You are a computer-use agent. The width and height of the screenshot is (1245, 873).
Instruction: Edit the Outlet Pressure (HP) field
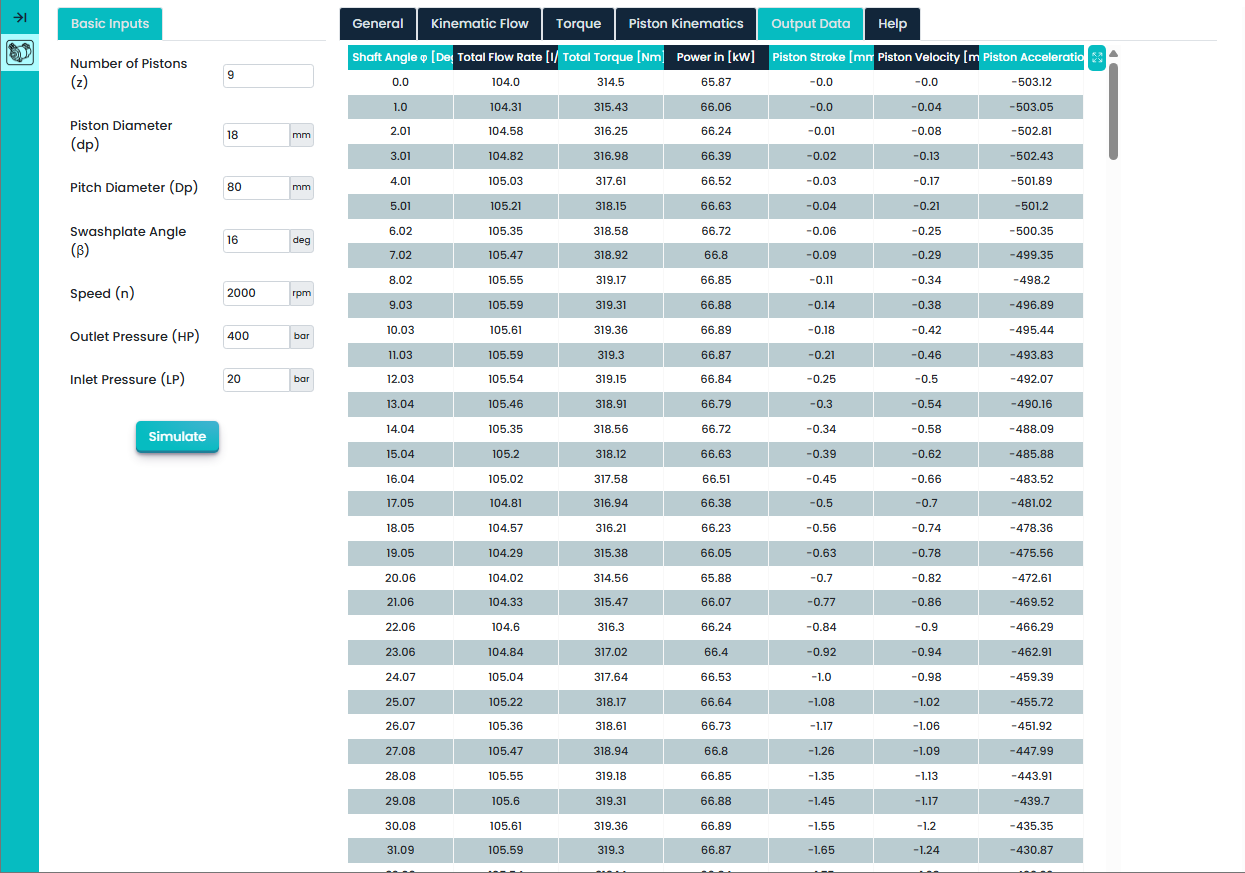[256, 337]
